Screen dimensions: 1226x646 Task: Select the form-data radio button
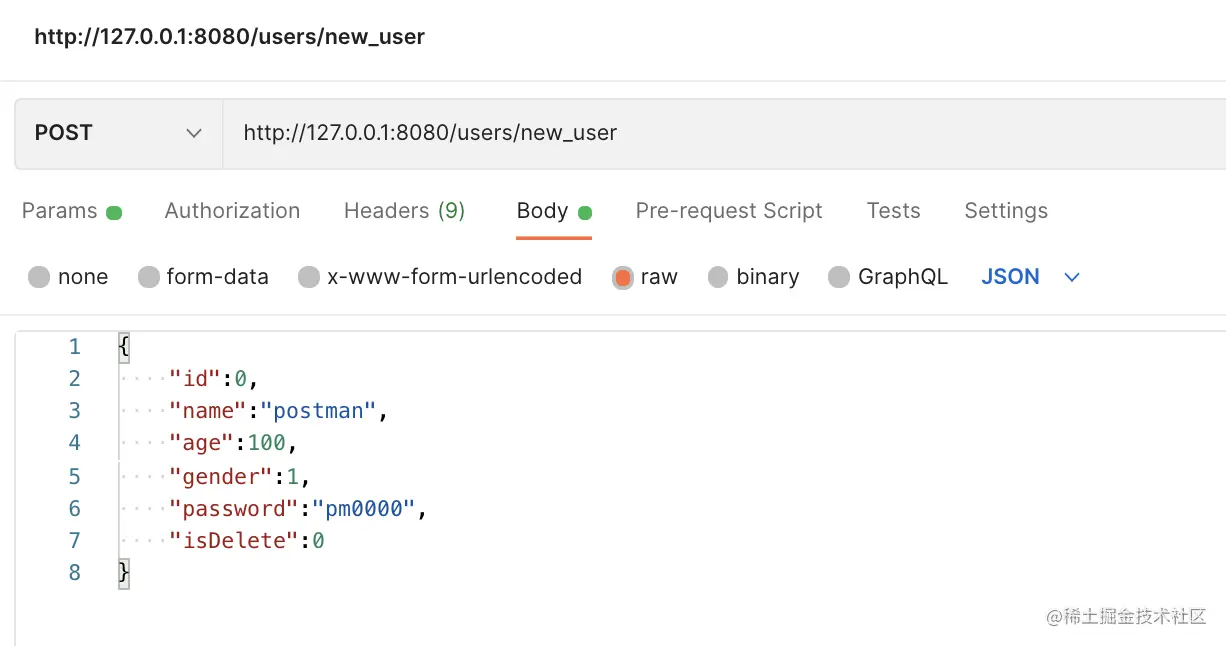[x=149, y=277]
